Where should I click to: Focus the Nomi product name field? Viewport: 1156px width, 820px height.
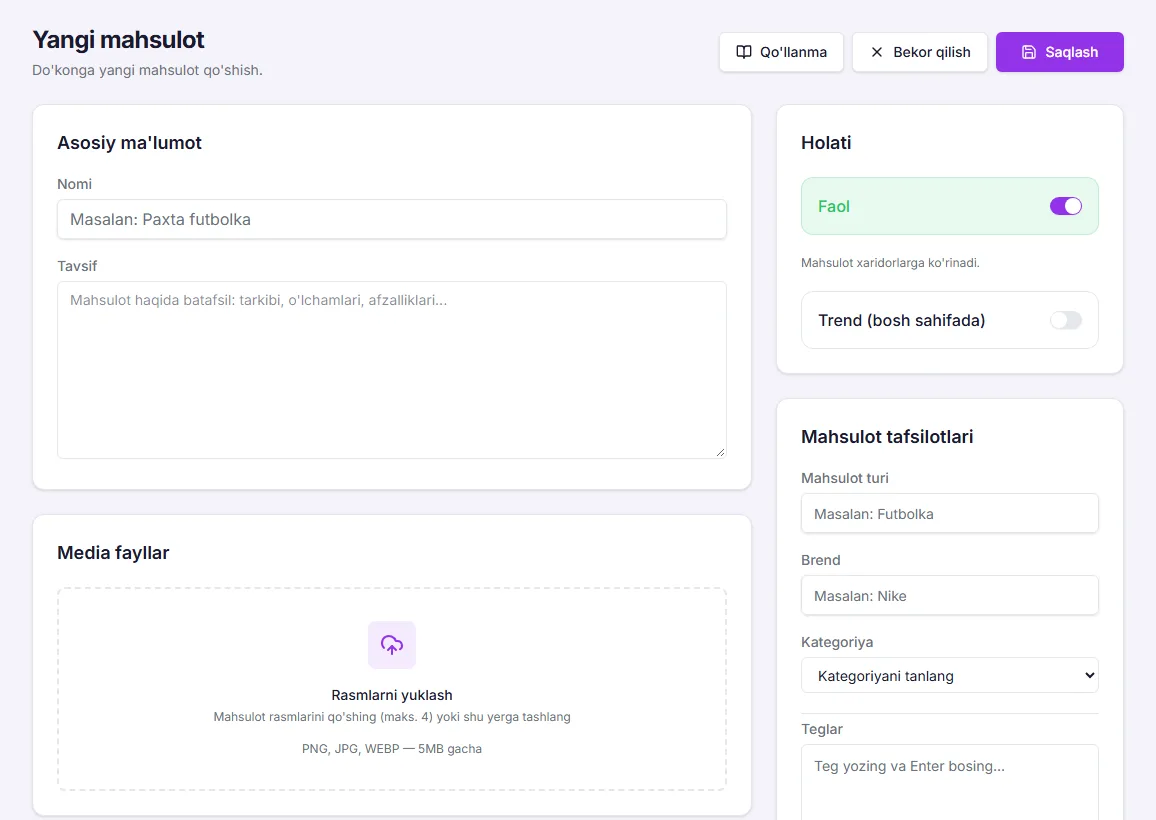point(391,219)
